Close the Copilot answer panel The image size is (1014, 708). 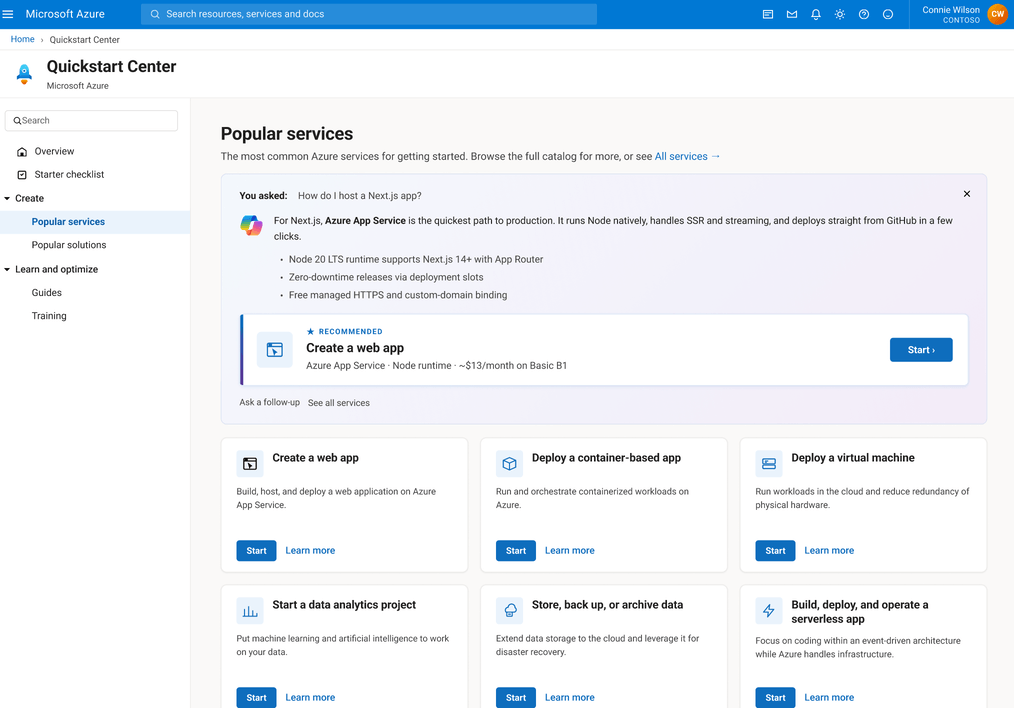tap(966, 194)
